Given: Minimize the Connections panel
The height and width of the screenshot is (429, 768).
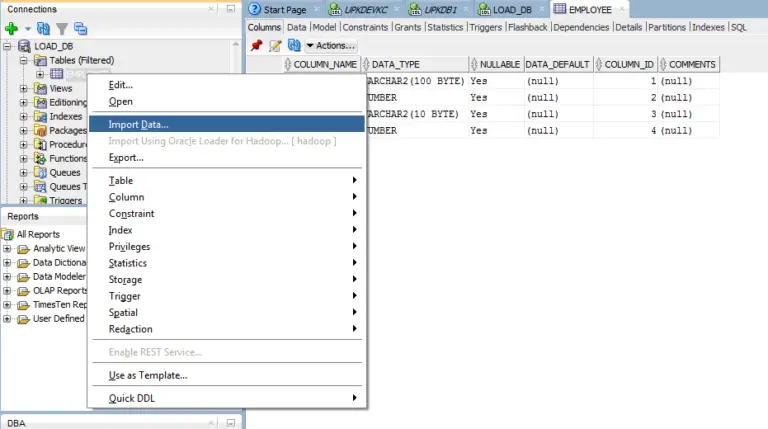Looking at the screenshot, I should 231,9.
